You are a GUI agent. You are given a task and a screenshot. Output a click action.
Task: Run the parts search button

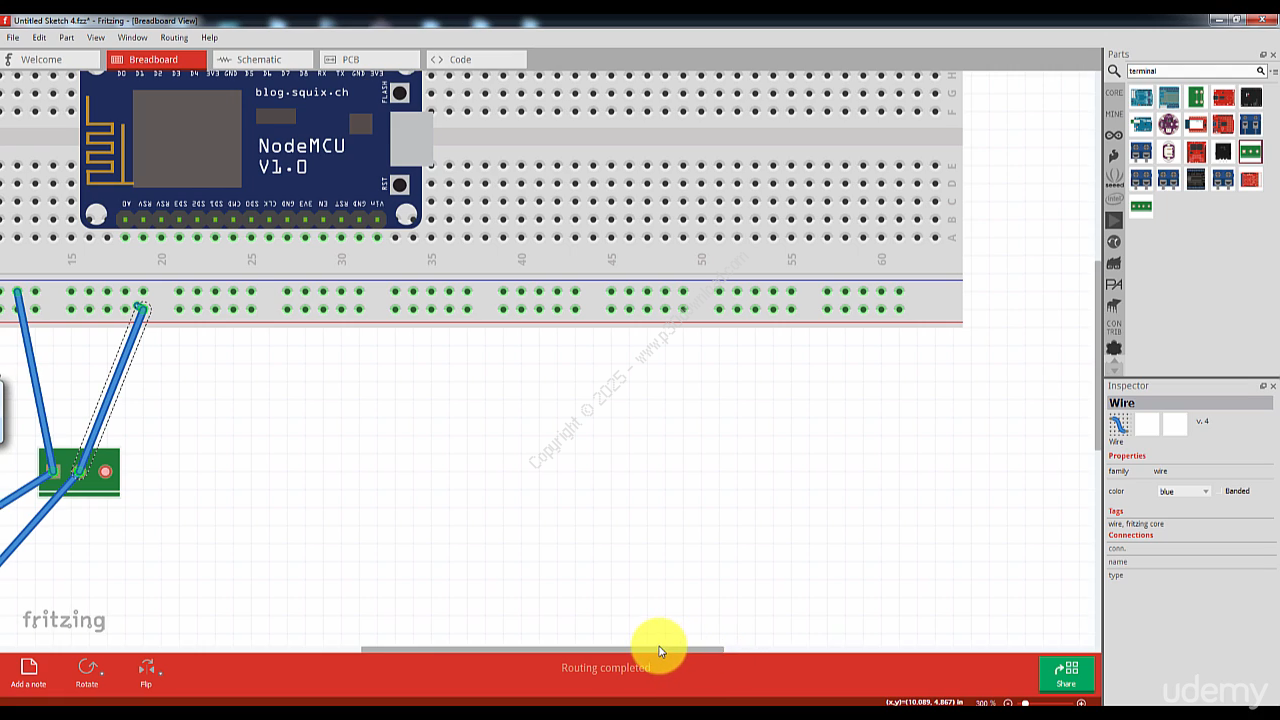[x=1261, y=71]
